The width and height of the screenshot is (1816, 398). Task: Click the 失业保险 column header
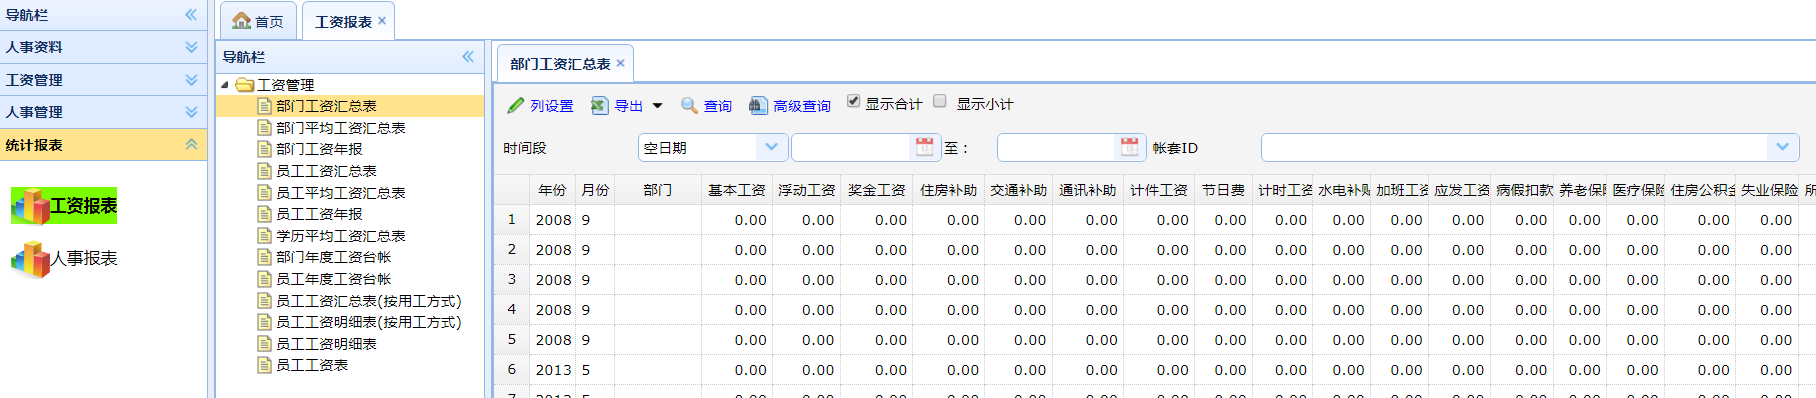(1769, 190)
